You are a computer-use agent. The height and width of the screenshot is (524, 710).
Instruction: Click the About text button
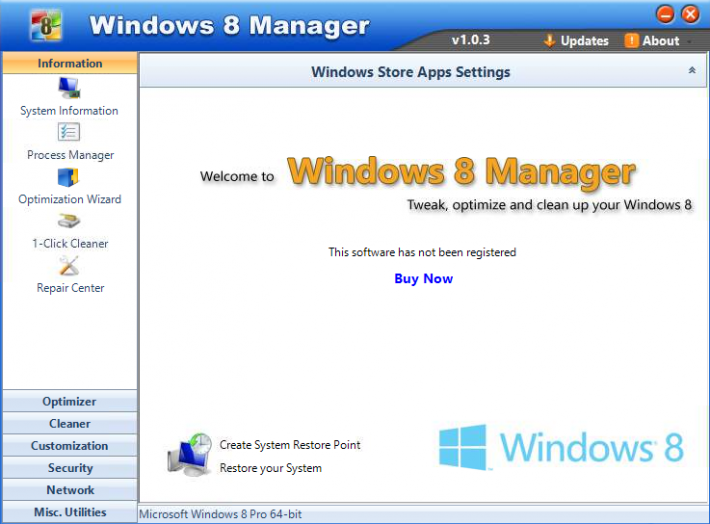point(661,41)
